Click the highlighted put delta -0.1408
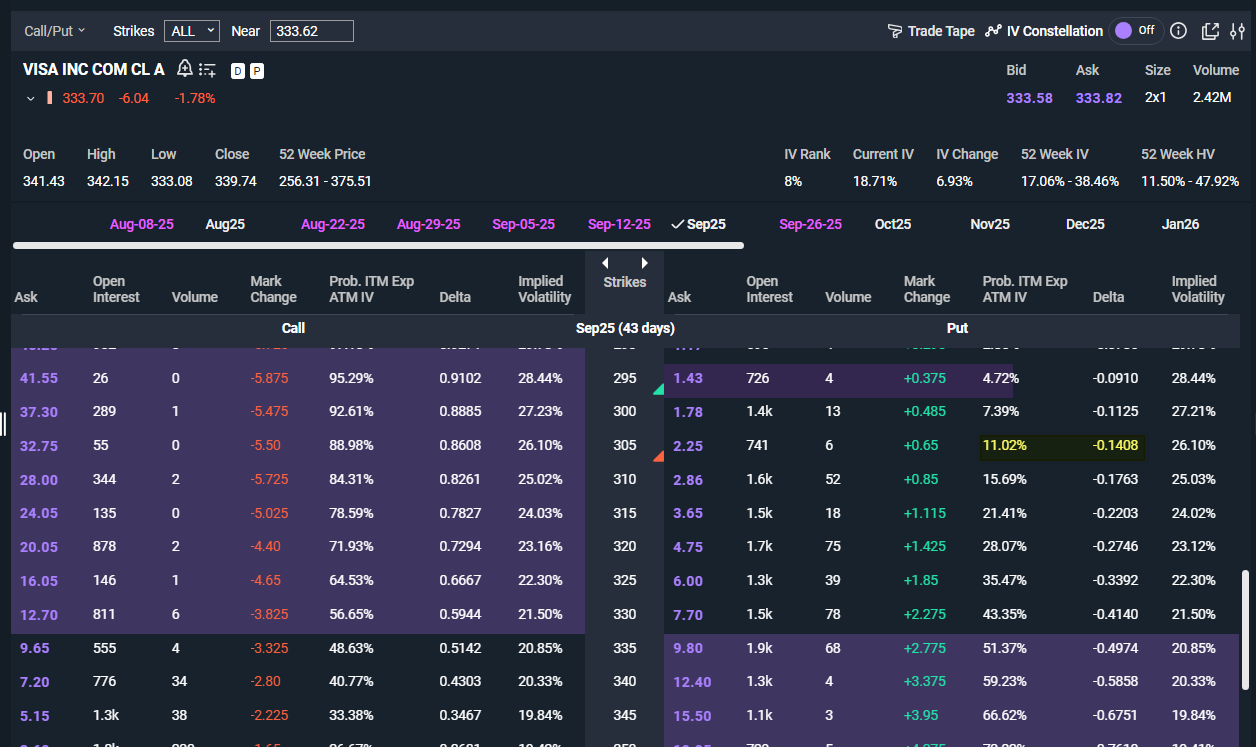 point(1115,445)
